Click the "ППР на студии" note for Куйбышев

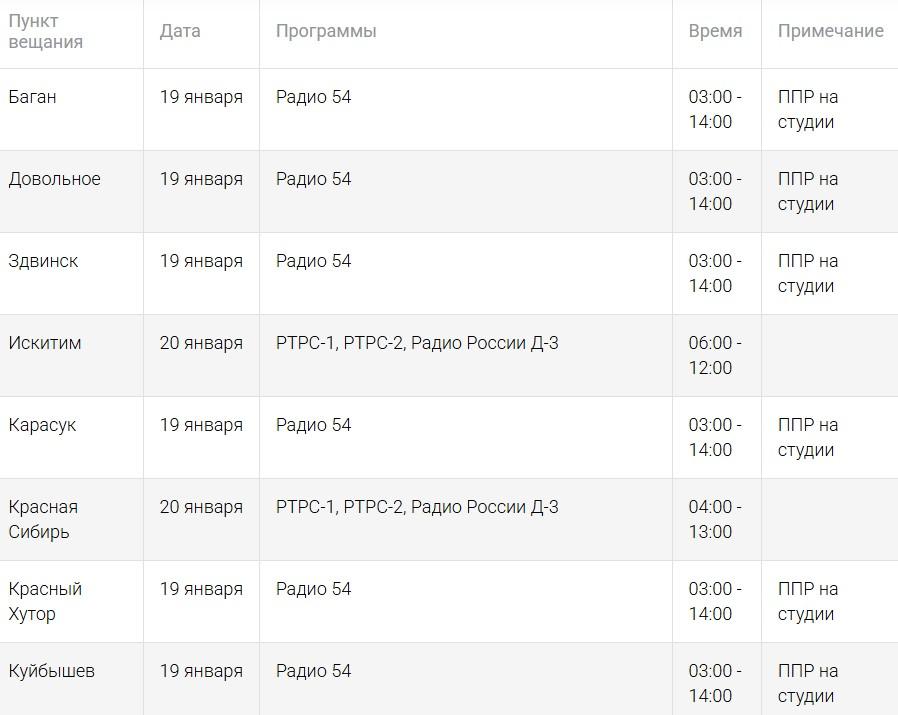point(807,683)
